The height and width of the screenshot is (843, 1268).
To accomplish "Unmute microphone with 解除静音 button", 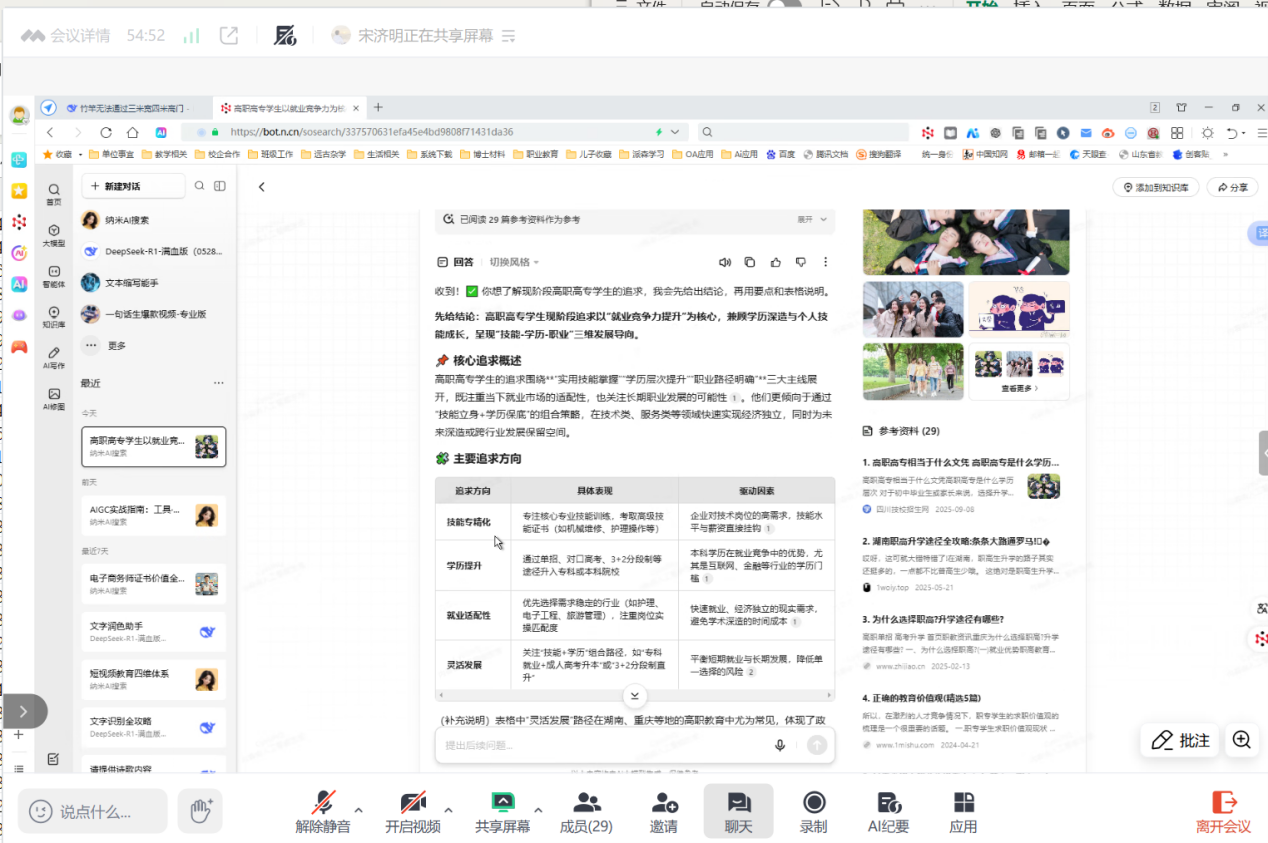I will (x=322, y=810).
